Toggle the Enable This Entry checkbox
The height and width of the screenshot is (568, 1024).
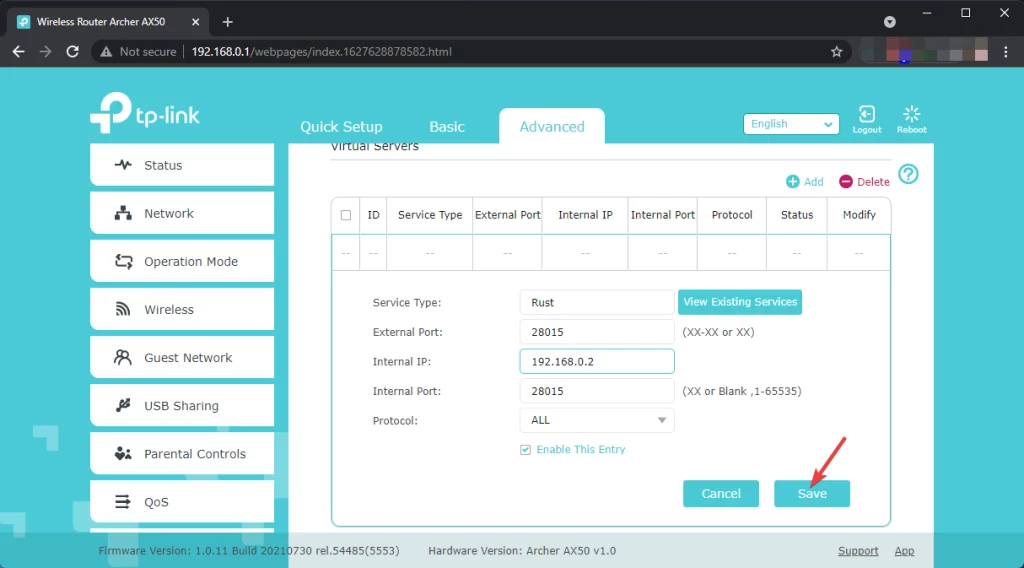click(x=525, y=450)
